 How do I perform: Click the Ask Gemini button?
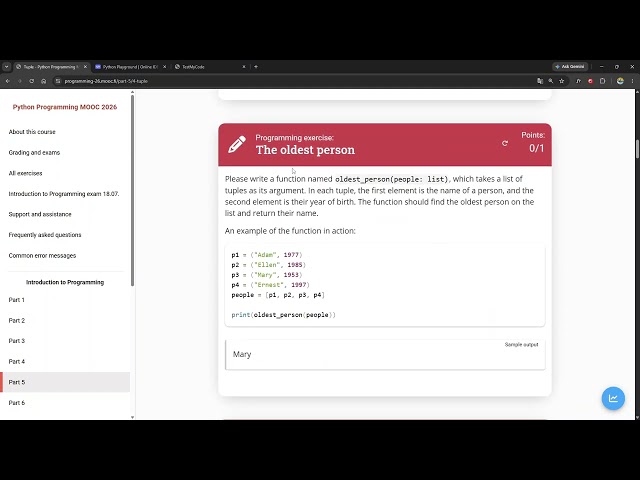571,67
